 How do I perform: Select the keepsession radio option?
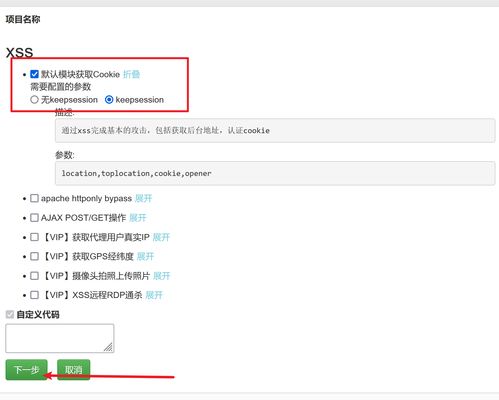pos(109,100)
